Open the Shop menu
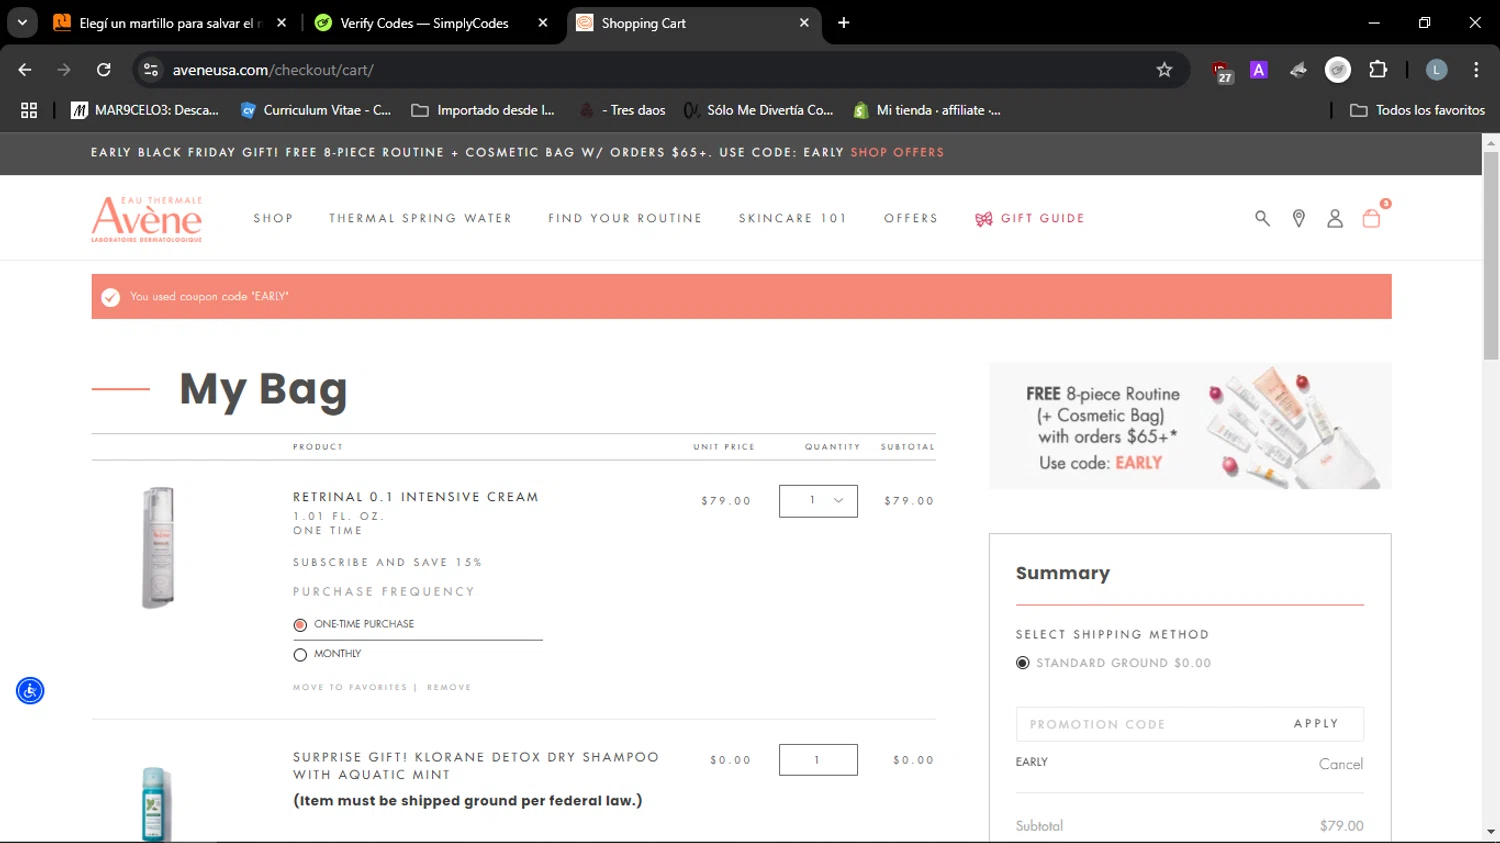 coord(273,218)
